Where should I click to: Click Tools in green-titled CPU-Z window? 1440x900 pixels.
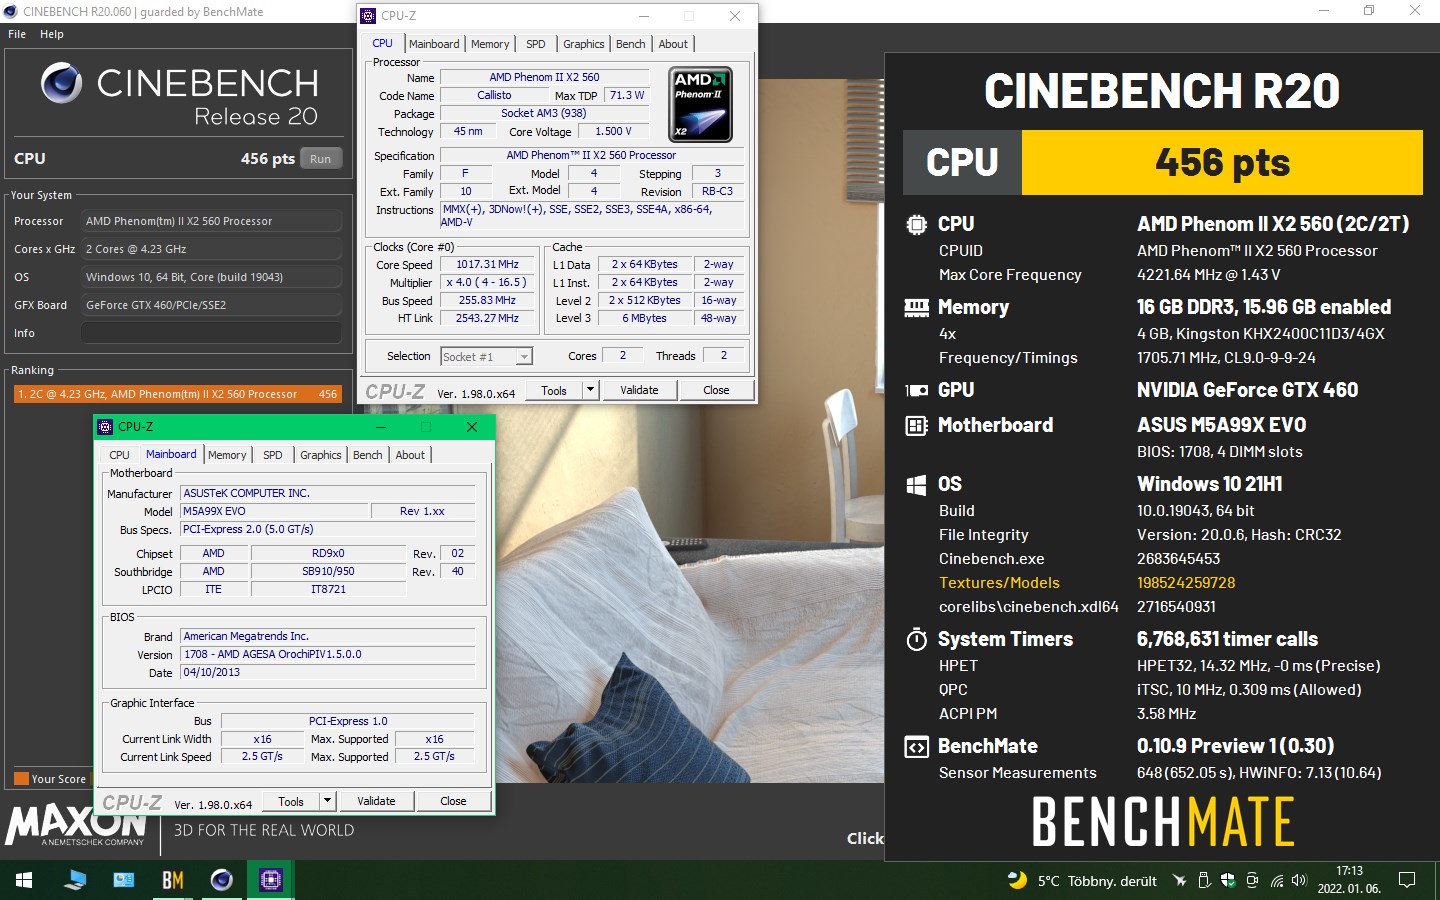(x=291, y=801)
